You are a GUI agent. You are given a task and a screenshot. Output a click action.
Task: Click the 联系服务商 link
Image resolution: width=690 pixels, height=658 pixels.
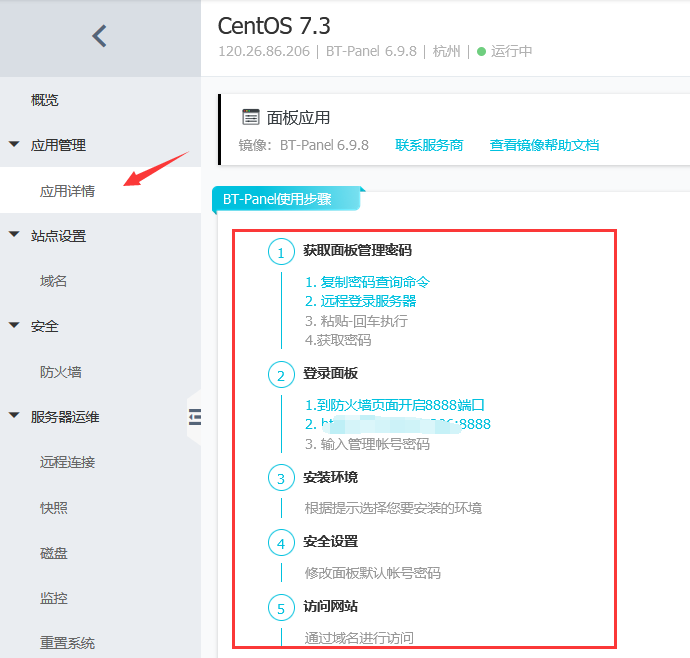429,145
